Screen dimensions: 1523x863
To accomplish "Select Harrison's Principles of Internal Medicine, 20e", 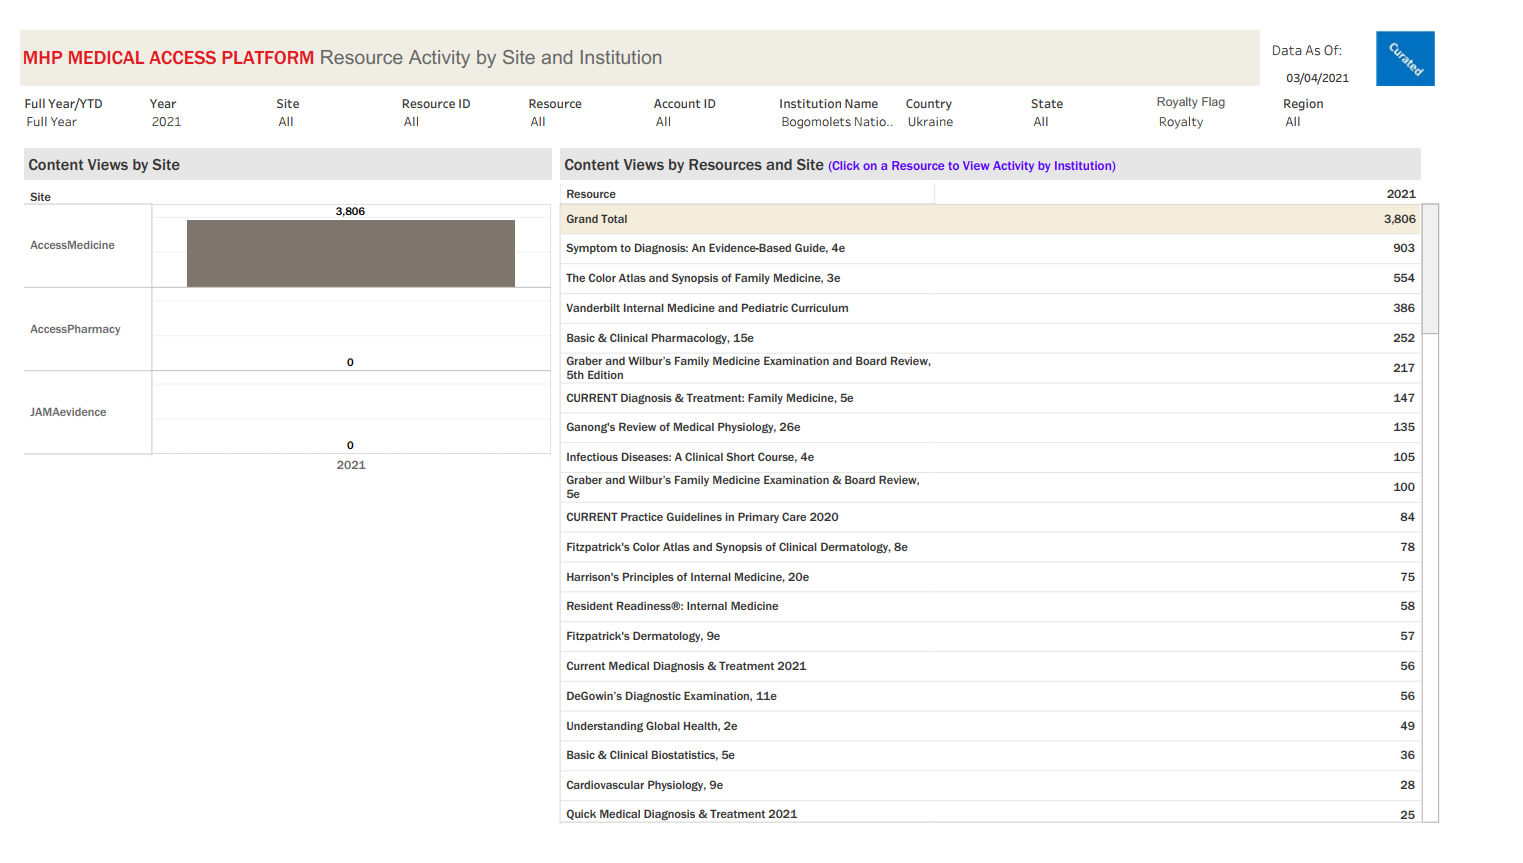I will tap(990, 577).
